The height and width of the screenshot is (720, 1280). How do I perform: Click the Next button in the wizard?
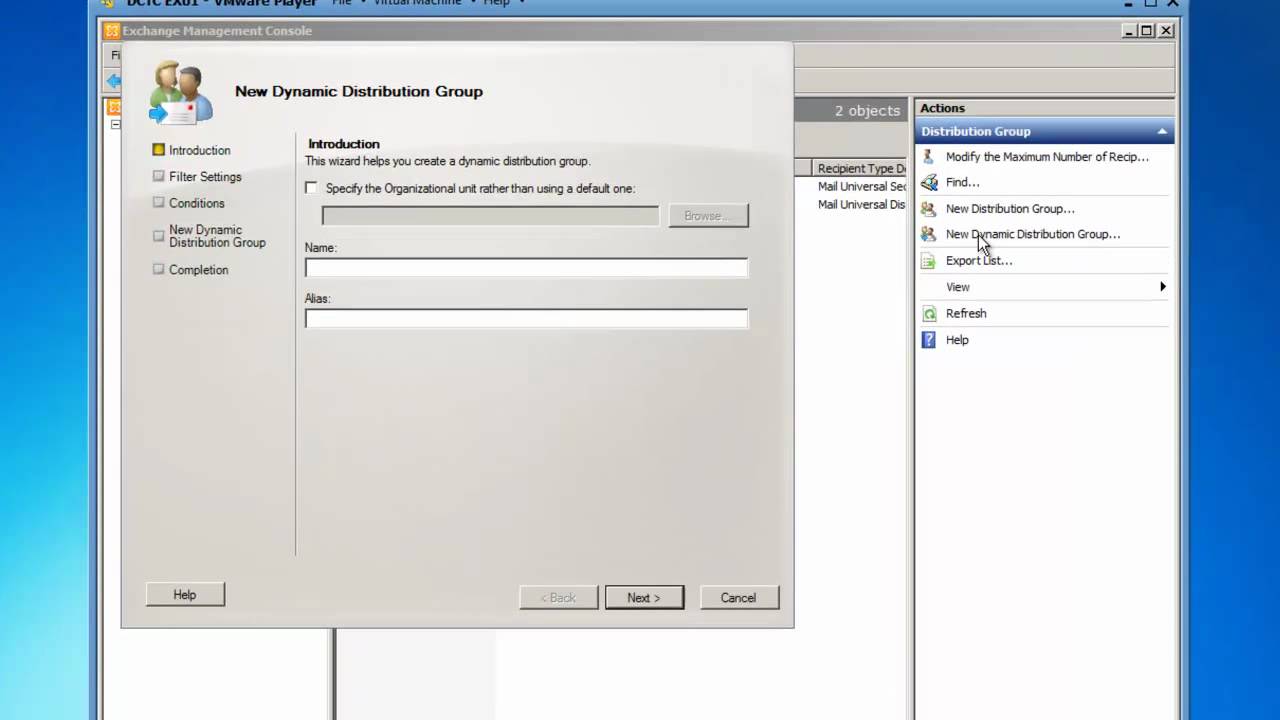644,597
